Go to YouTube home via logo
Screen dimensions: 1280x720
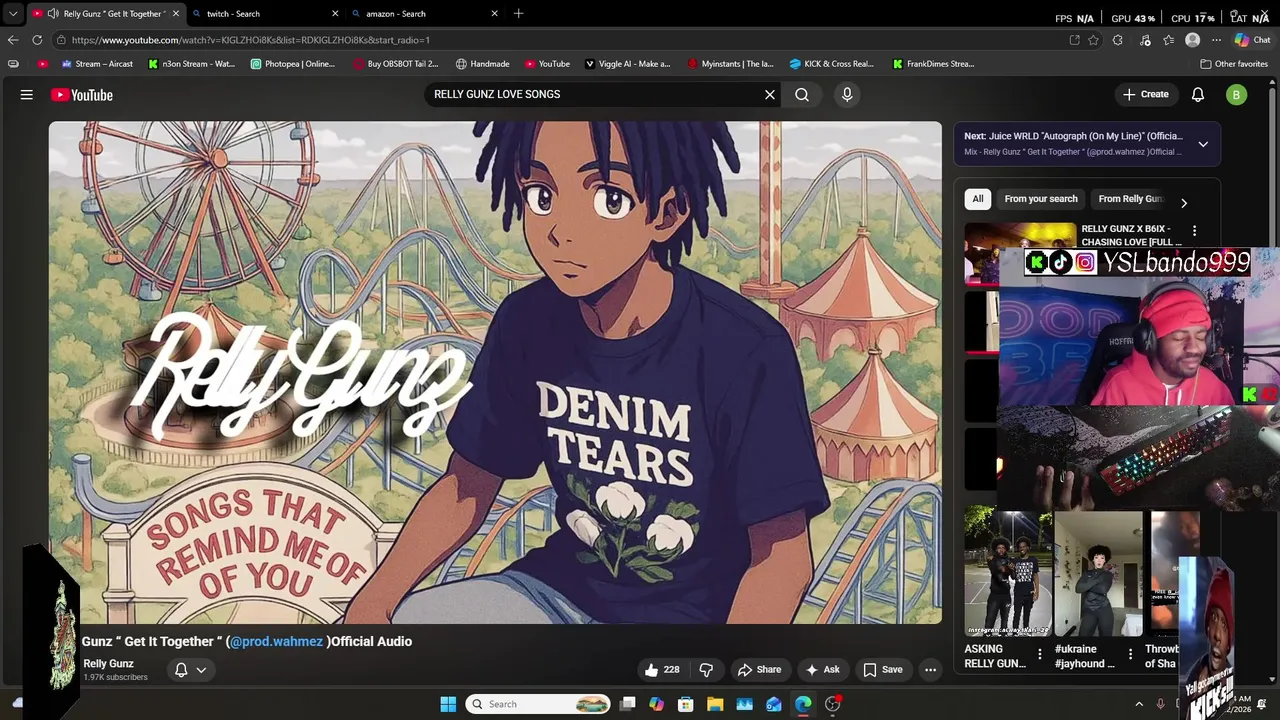82,95
